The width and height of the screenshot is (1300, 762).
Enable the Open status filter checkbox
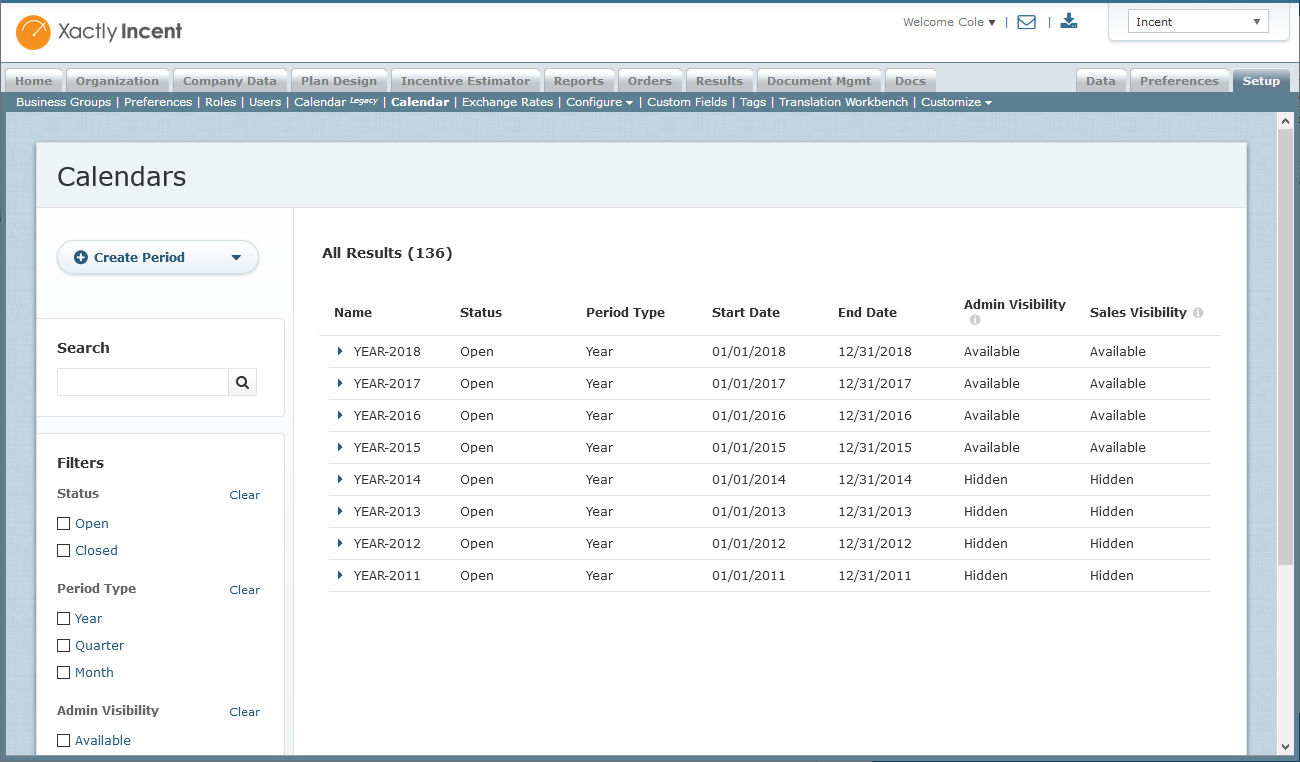tap(64, 524)
